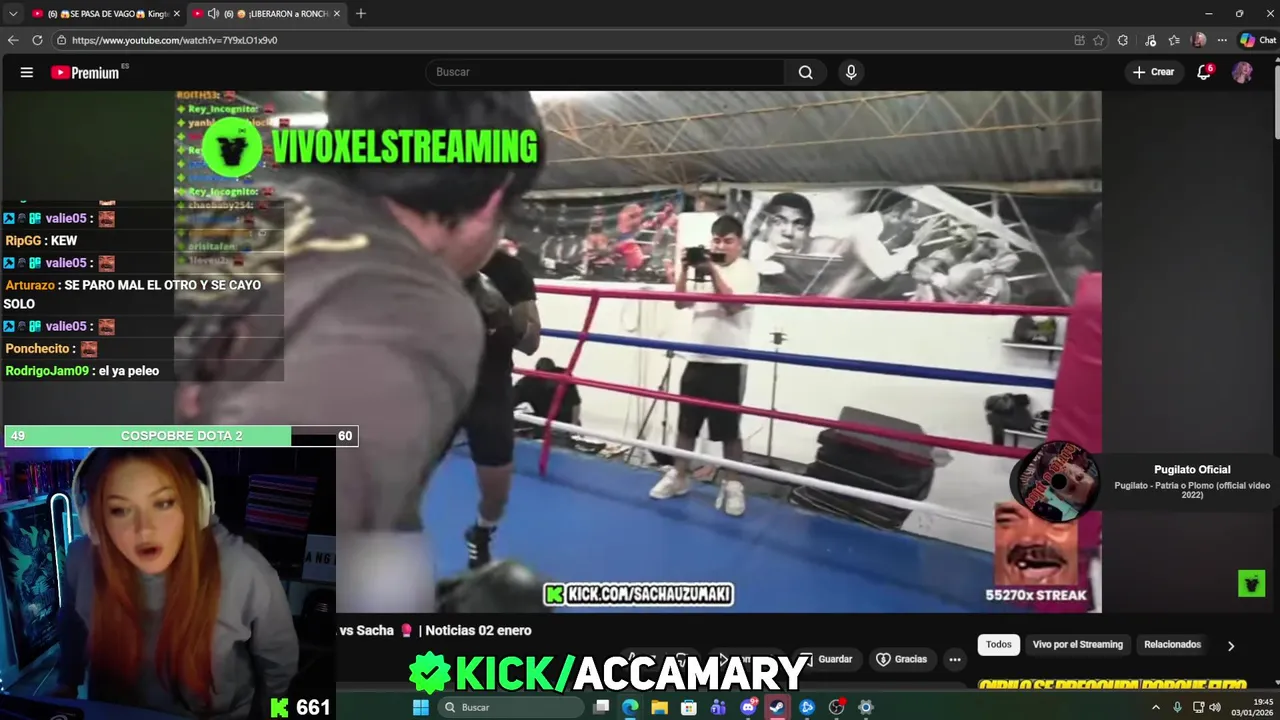Select the Relacionados chip
Screen dimensions: 1280x720
[x=1172, y=645]
